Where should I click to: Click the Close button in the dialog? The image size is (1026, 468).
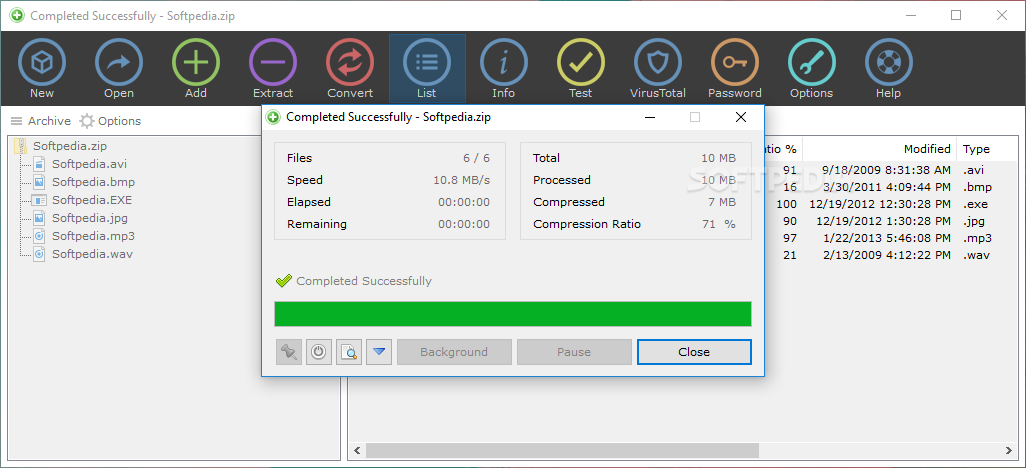[x=694, y=352]
